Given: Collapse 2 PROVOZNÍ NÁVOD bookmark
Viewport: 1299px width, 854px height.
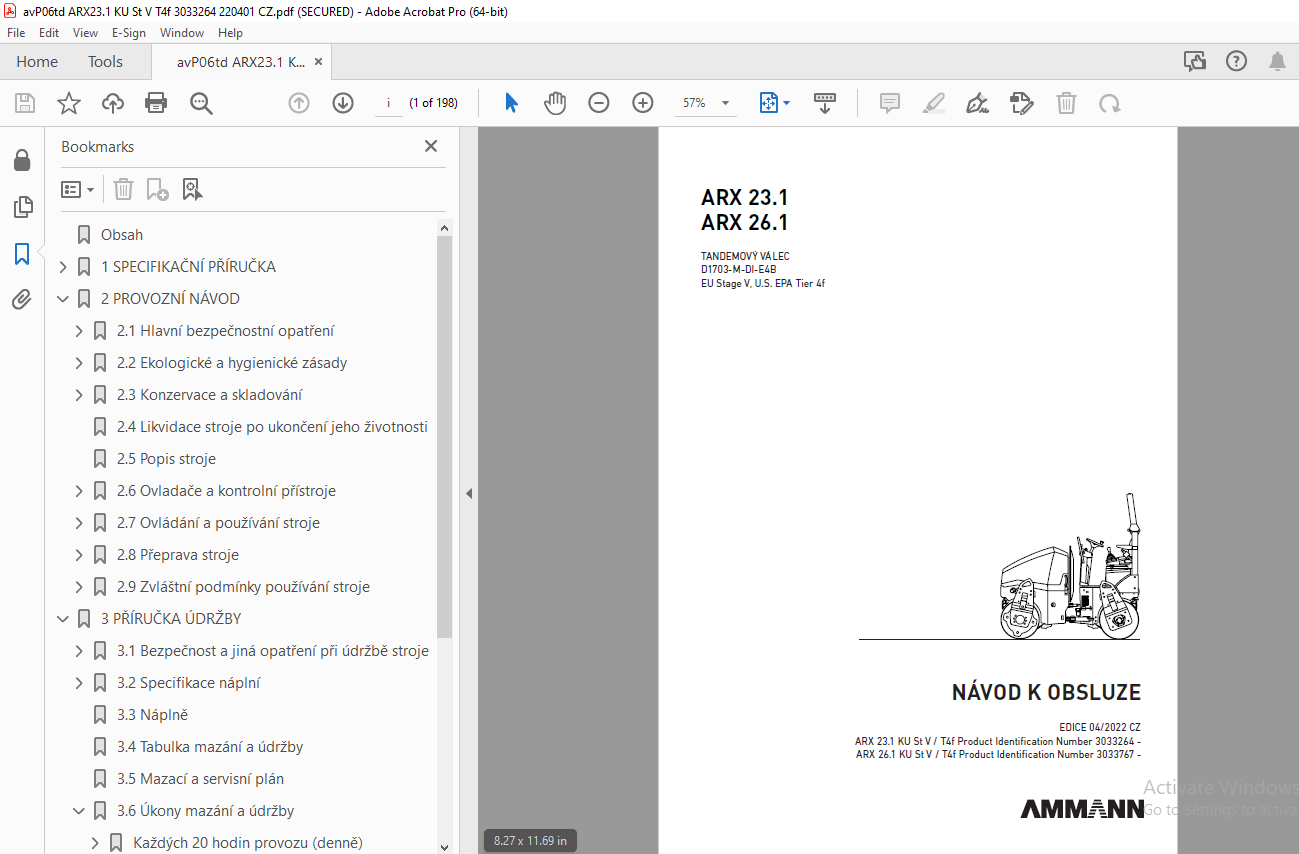Looking at the screenshot, I should pos(63,299).
